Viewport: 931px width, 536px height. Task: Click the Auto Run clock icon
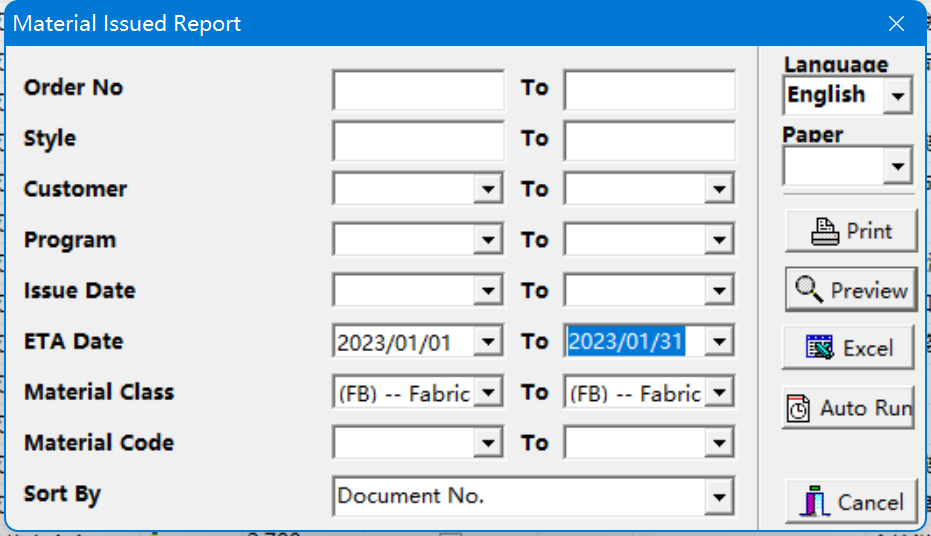[x=799, y=408]
